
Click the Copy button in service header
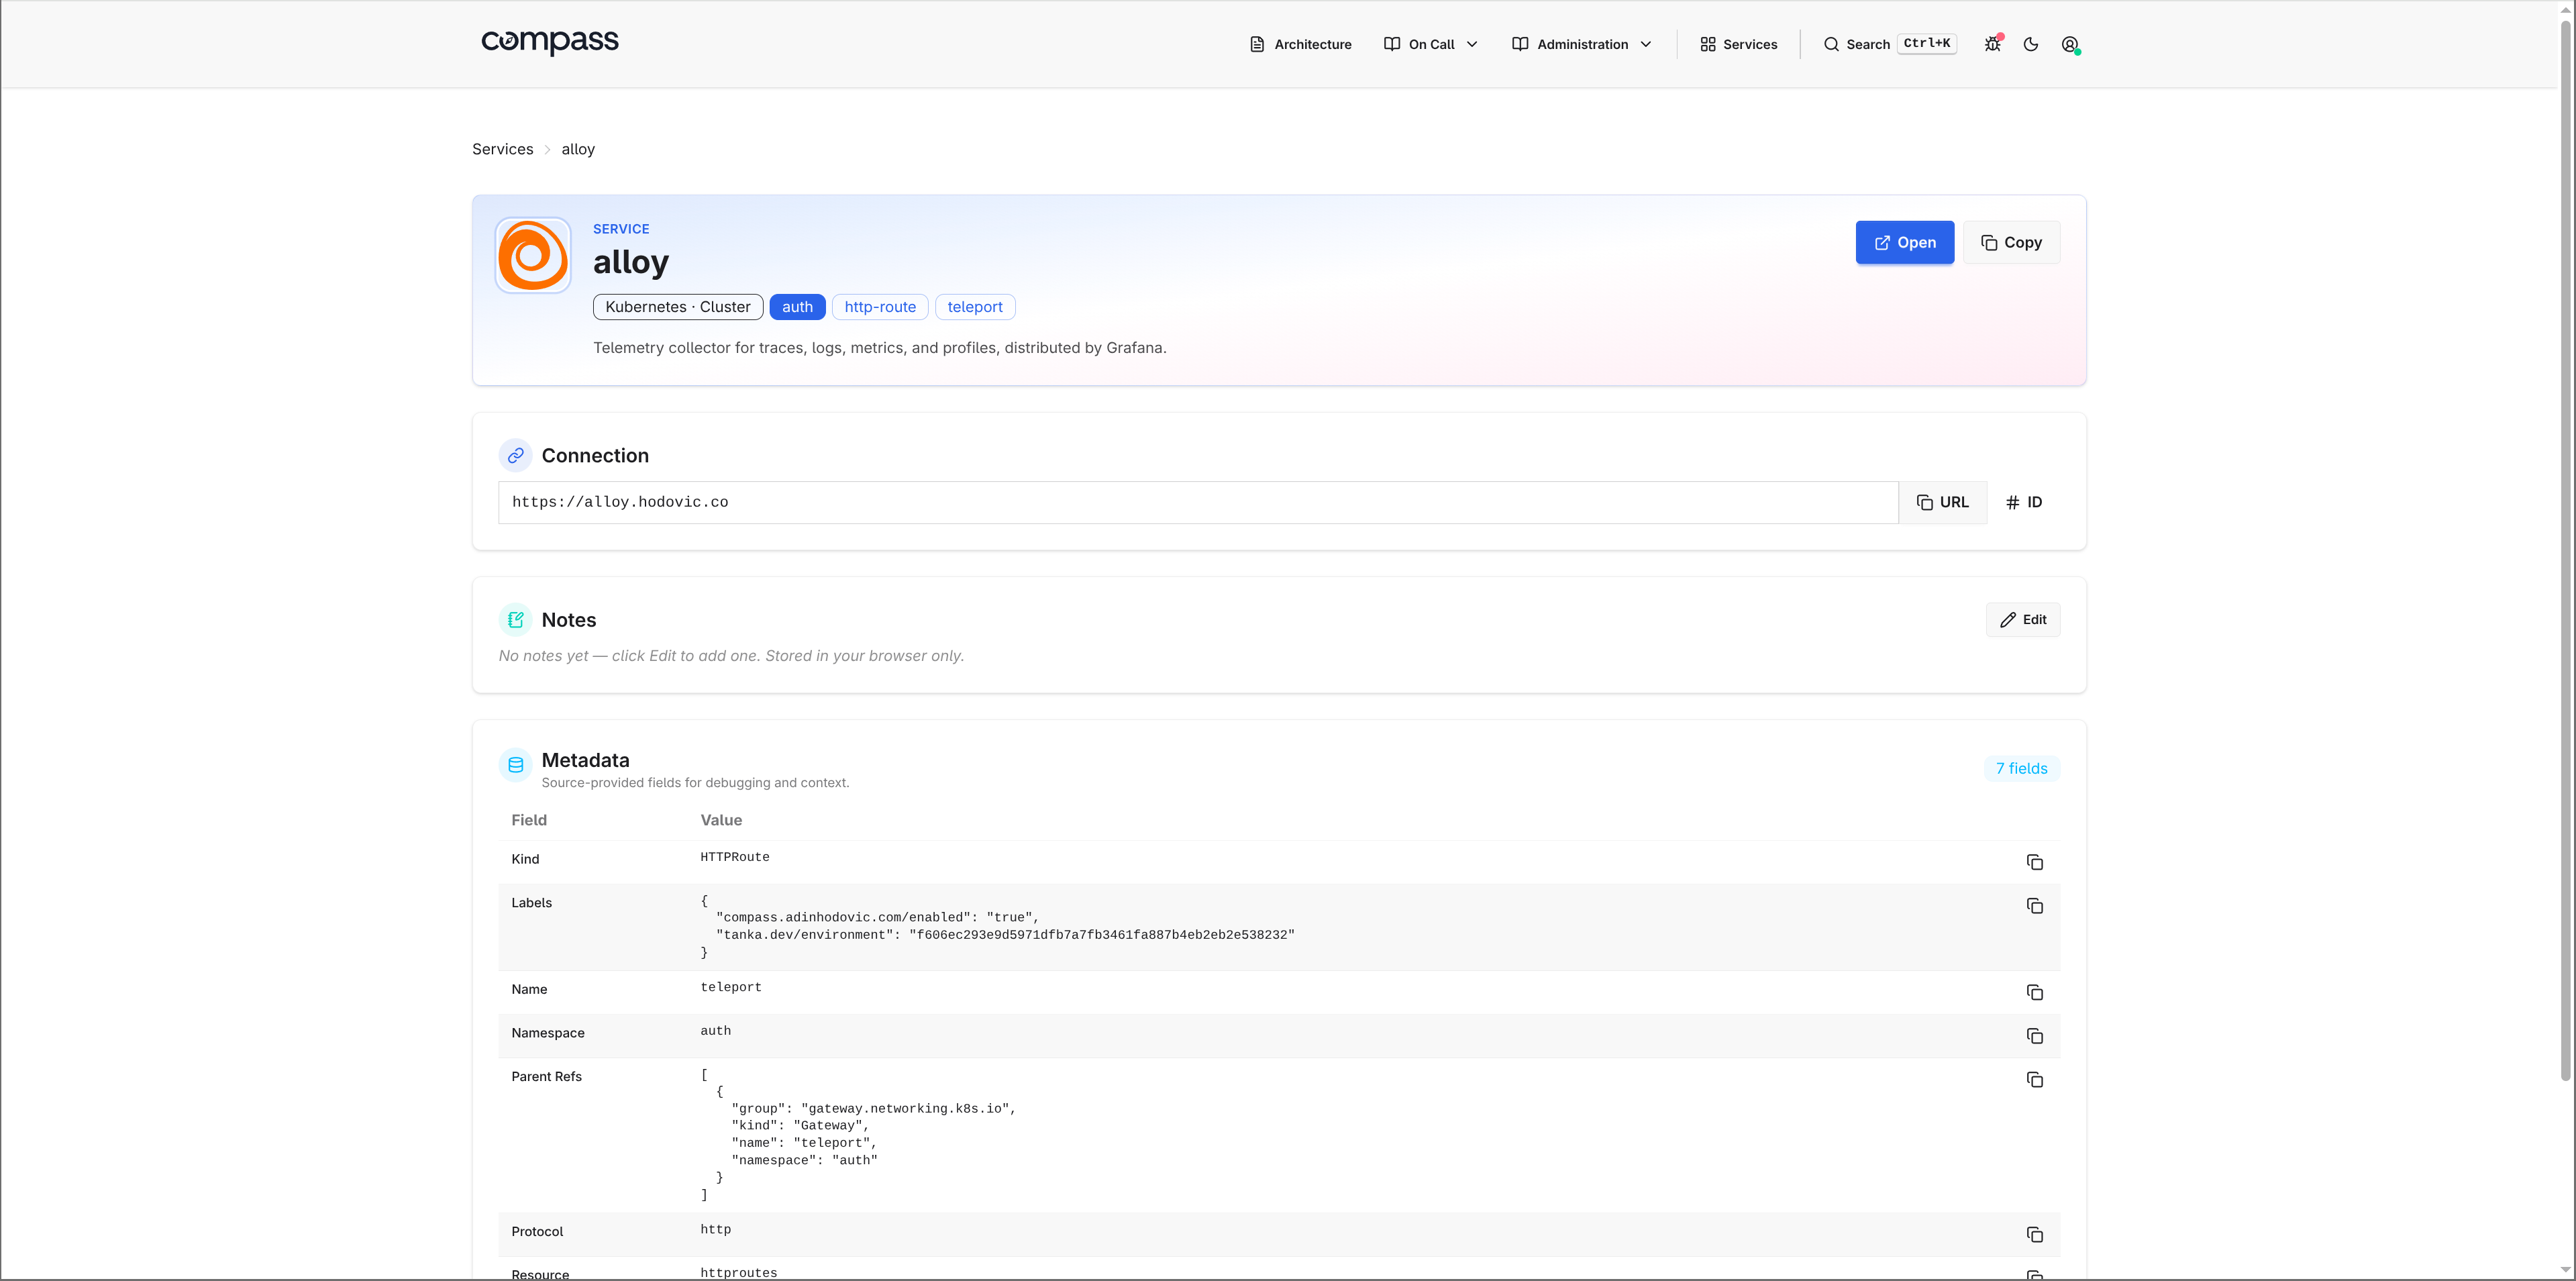tap(2011, 242)
